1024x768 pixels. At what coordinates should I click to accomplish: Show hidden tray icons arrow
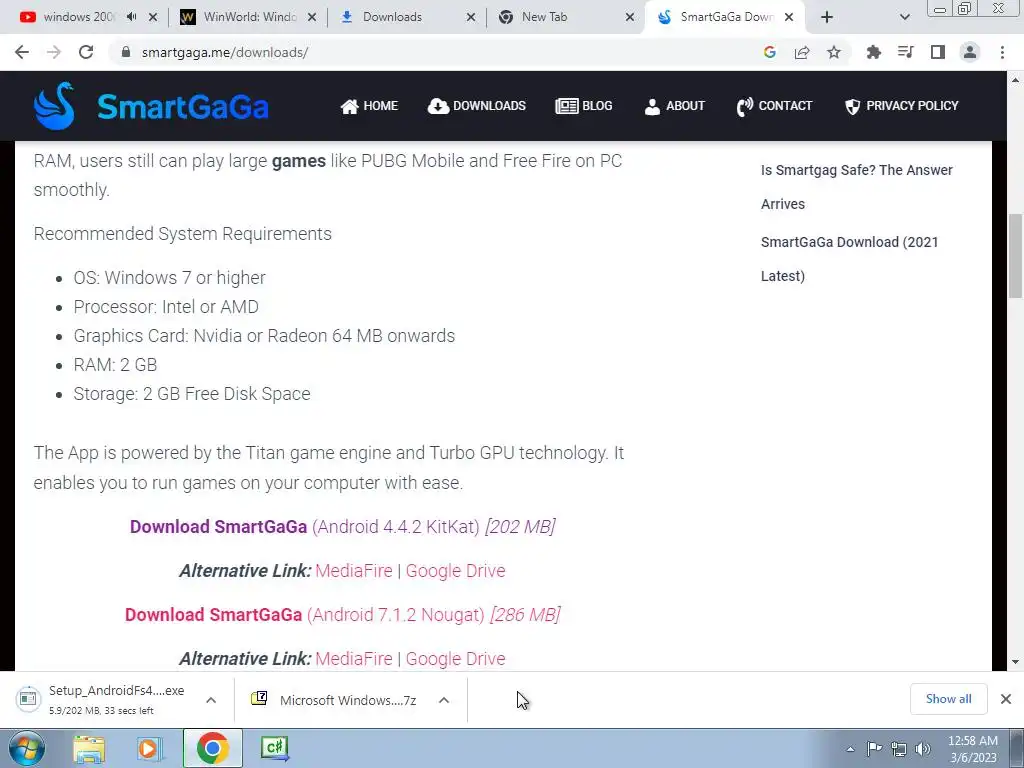pyautogui.click(x=850, y=749)
